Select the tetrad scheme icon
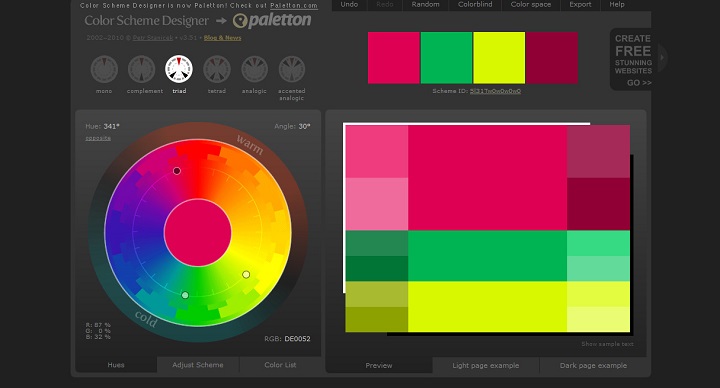The image size is (720, 388). click(217, 69)
